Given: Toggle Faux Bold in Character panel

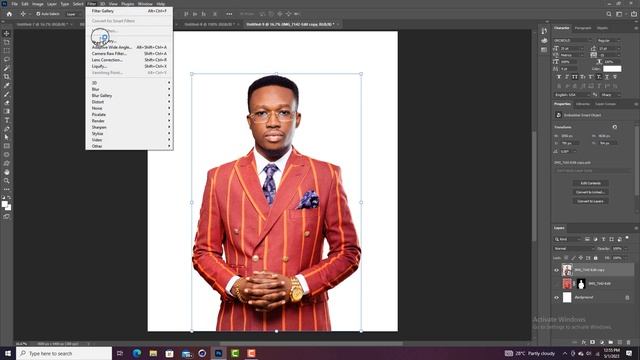Looking at the screenshot, I should [x=559, y=77].
